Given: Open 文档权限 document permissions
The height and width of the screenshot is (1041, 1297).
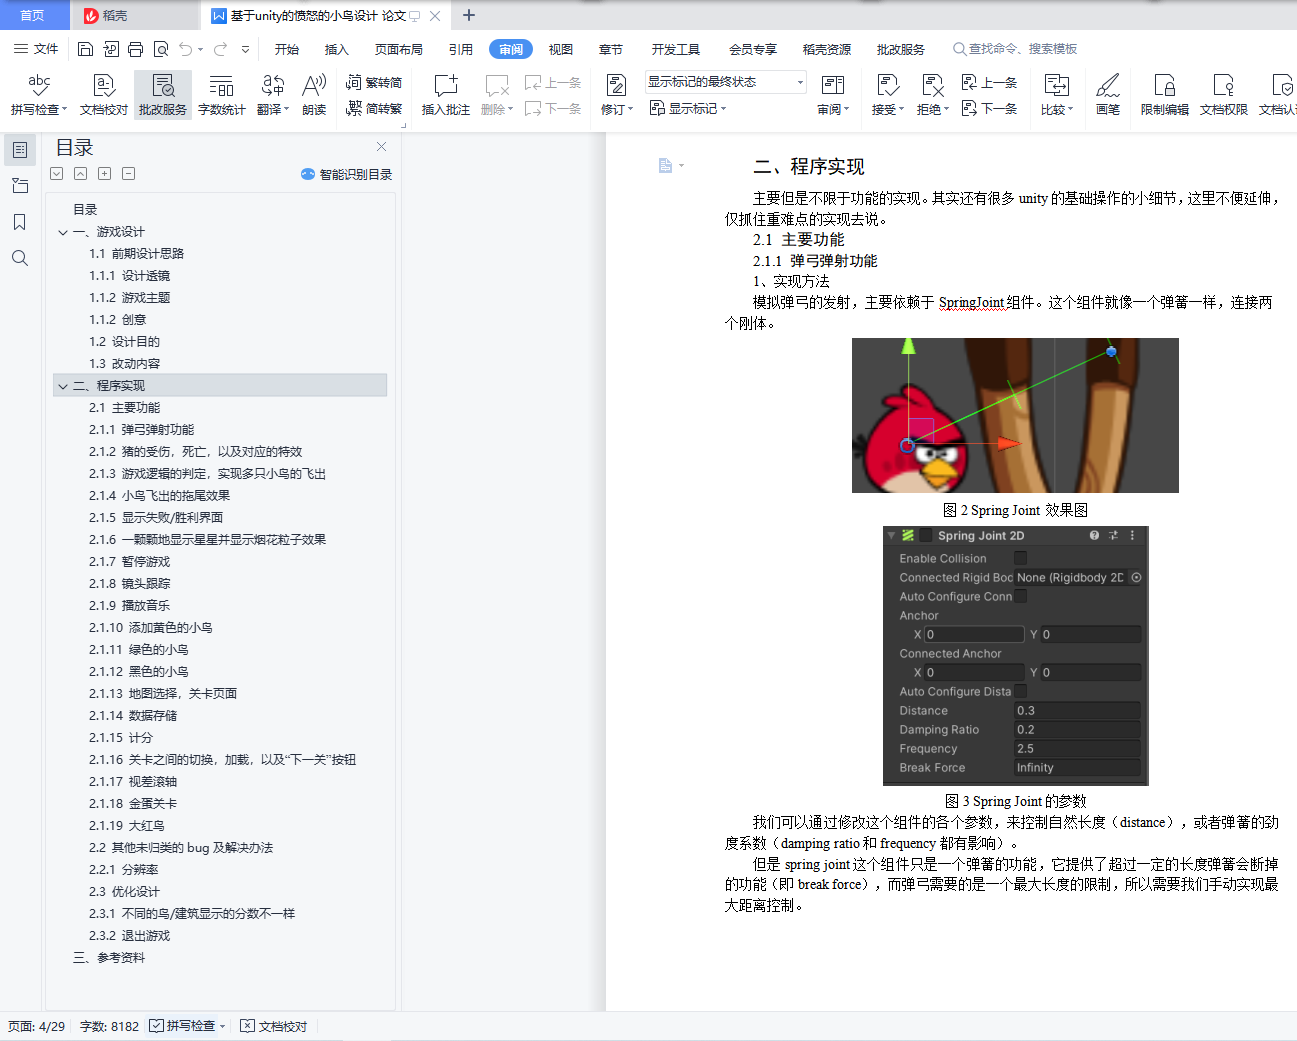Looking at the screenshot, I should [1224, 95].
